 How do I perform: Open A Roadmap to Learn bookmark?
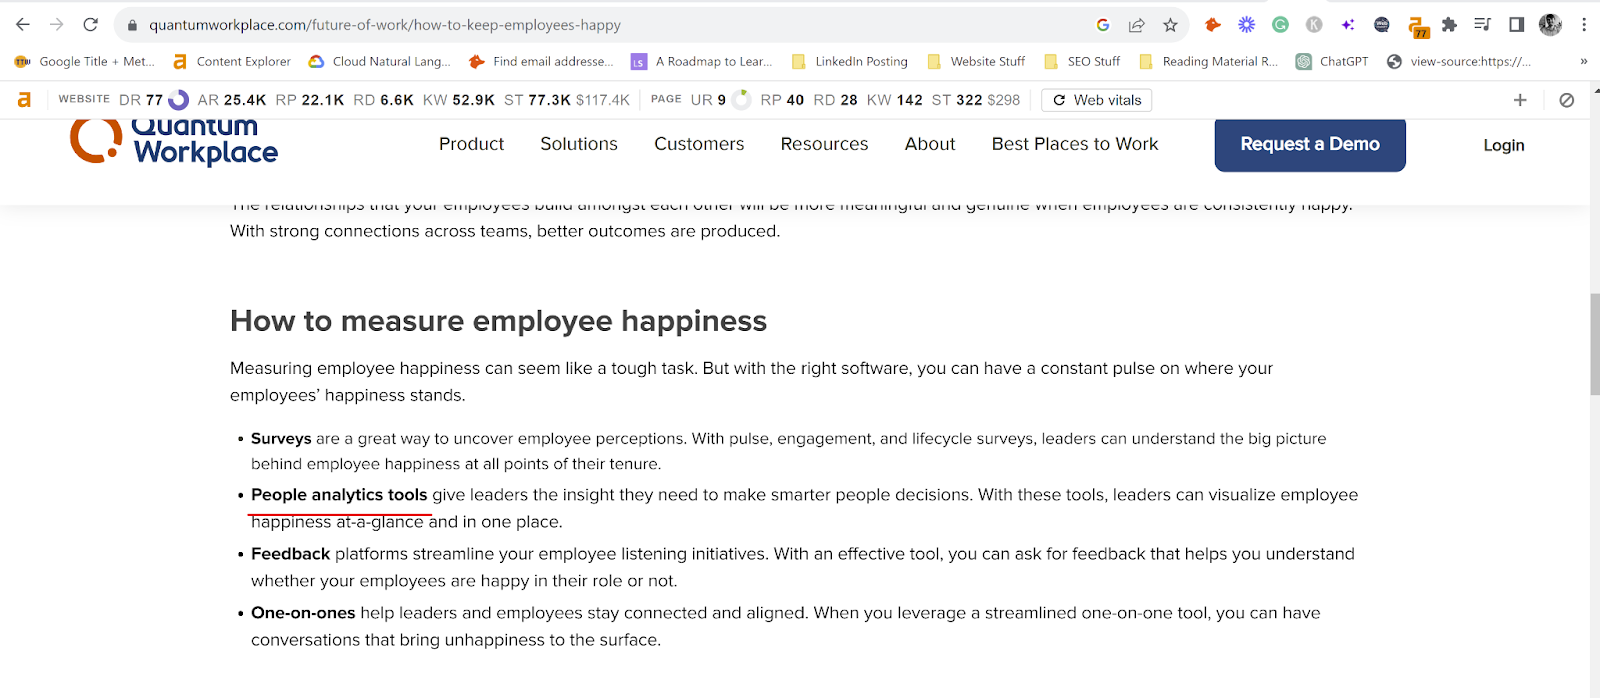[702, 62]
